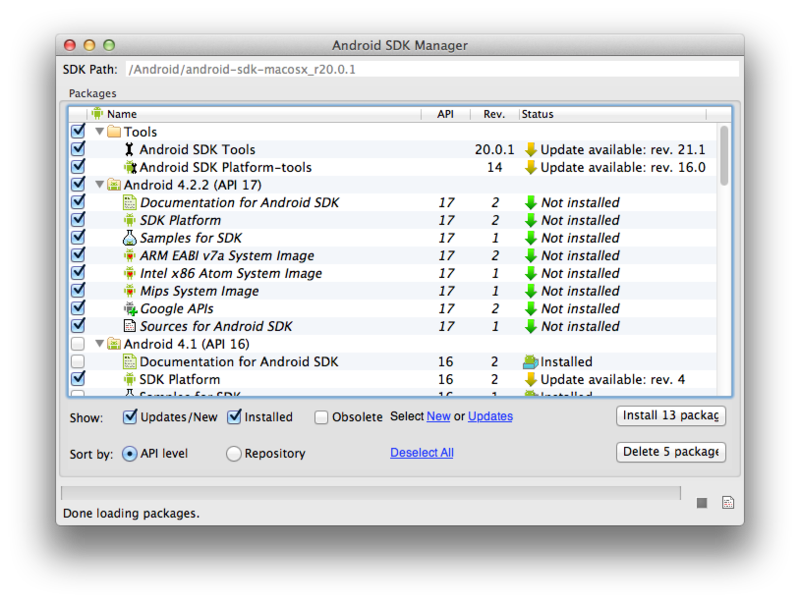The height and width of the screenshot is (603, 800).
Task: Click the API 16 SDK Platform android icon
Action: click(x=130, y=380)
